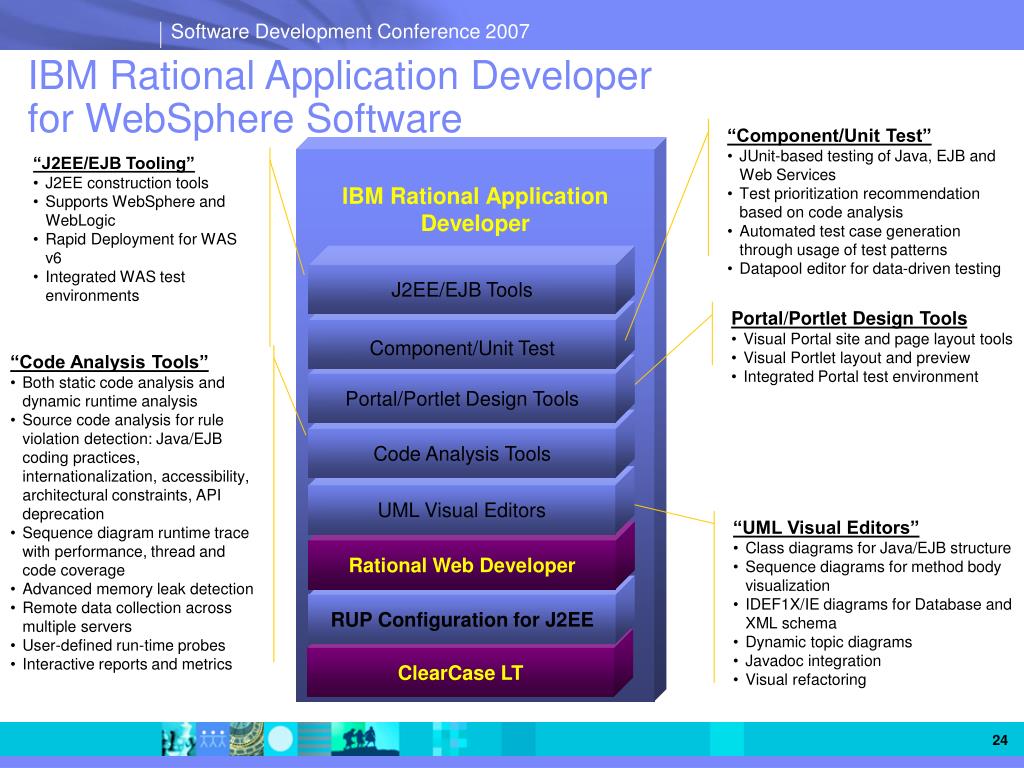Select the Code Analysis Tools block
Screen dimensions: 1024x768
tap(462, 453)
